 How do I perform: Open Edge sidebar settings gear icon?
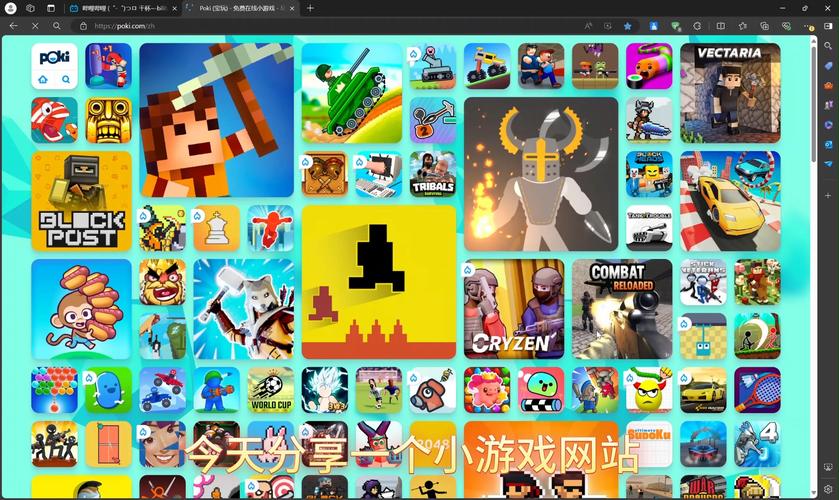click(828, 489)
